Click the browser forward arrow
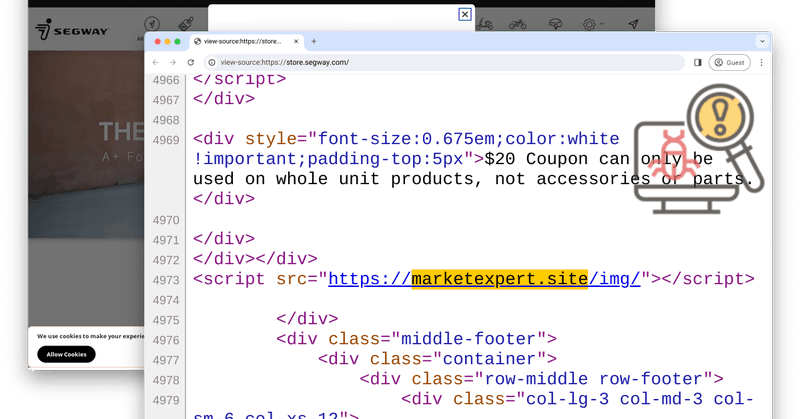 click(x=173, y=62)
